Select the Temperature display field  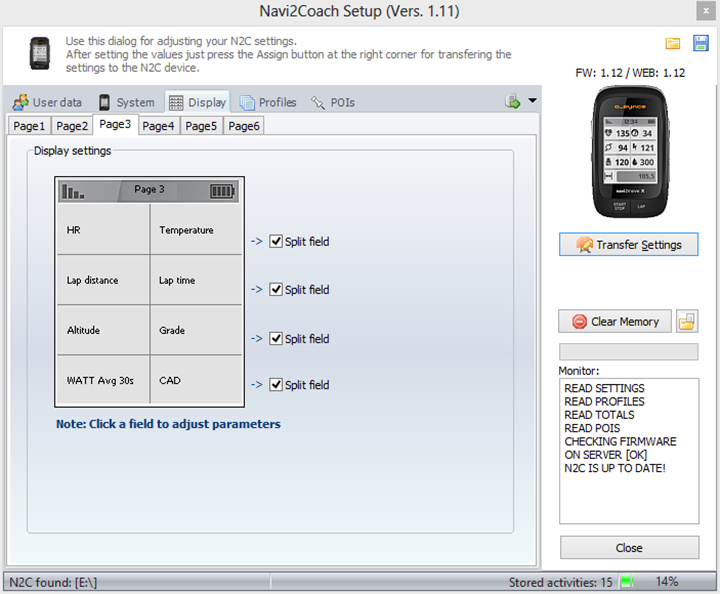[x=196, y=230]
